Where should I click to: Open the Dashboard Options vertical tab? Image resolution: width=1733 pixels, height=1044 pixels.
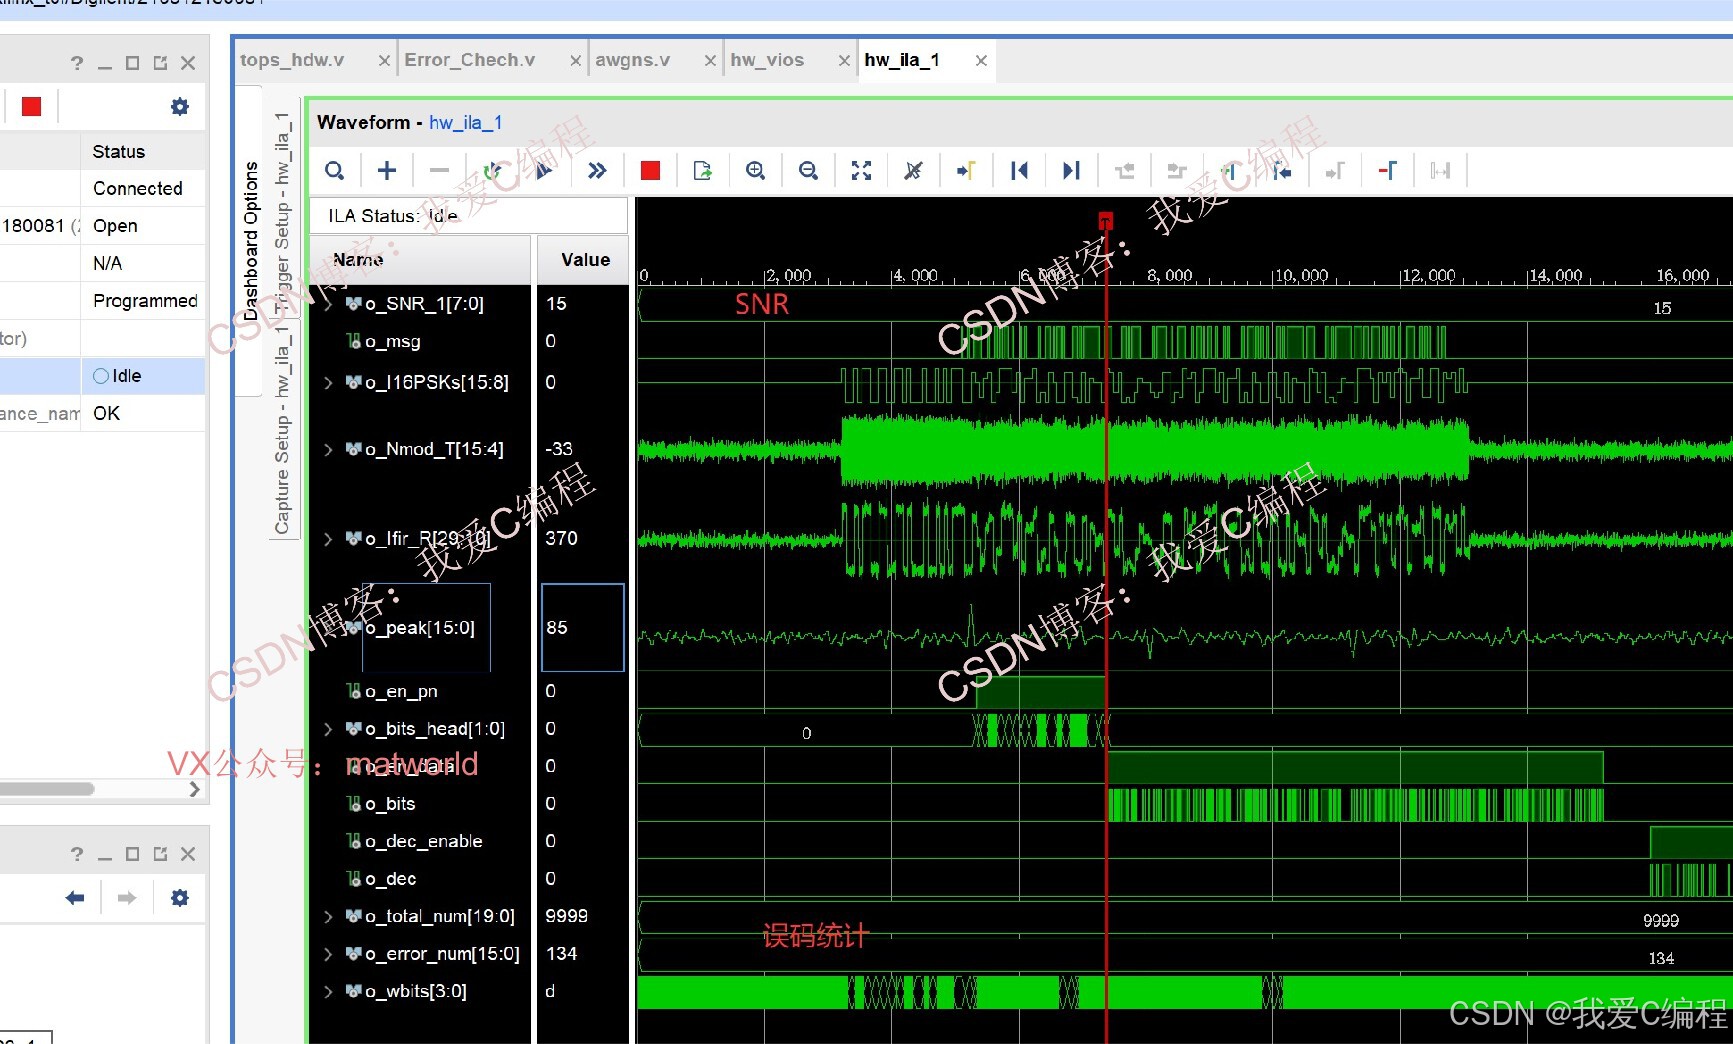coord(251,240)
